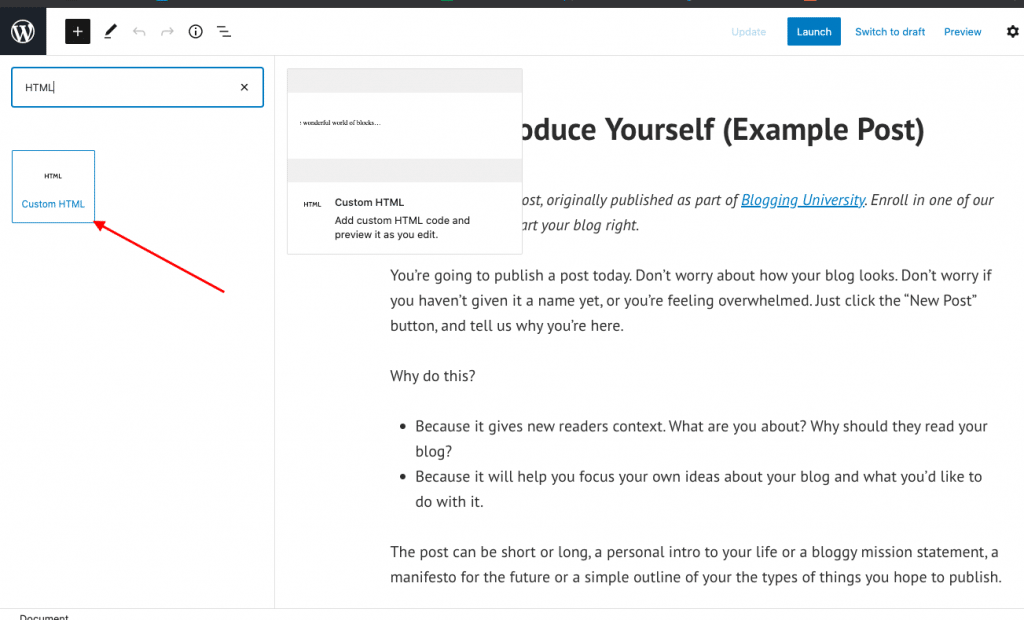Open the post Preview
The image size is (1024, 620).
pos(961,31)
